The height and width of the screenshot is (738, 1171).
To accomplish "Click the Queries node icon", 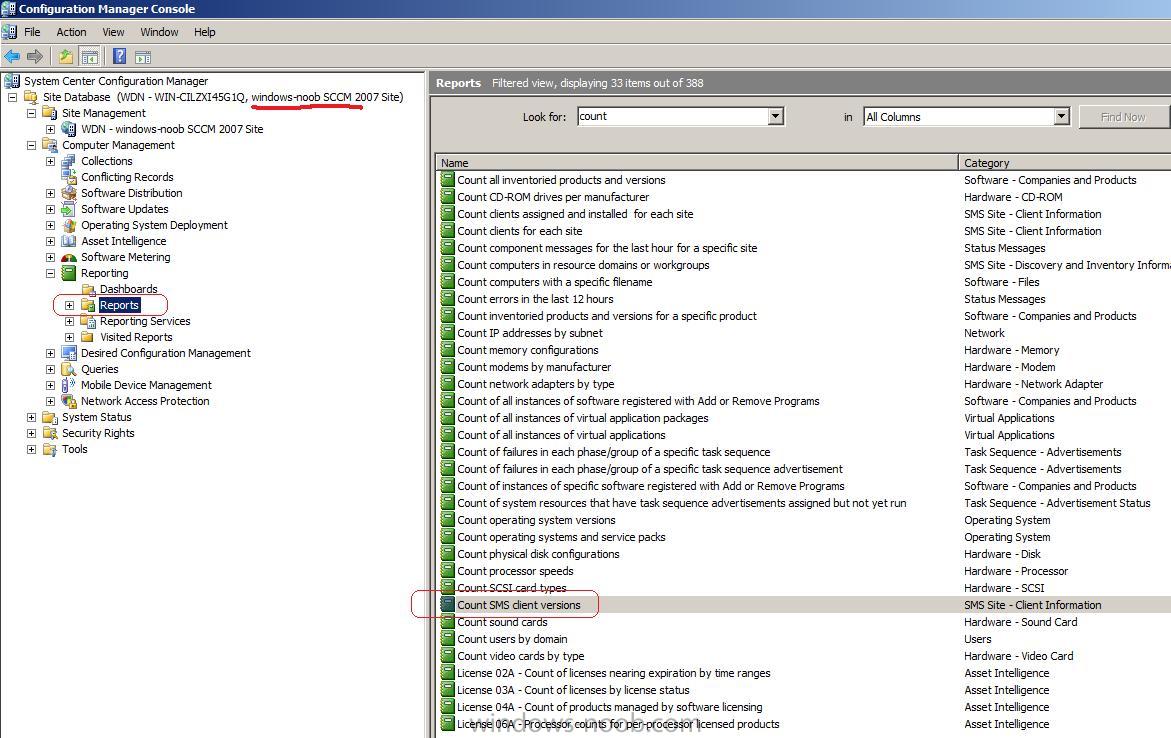I will coord(69,369).
